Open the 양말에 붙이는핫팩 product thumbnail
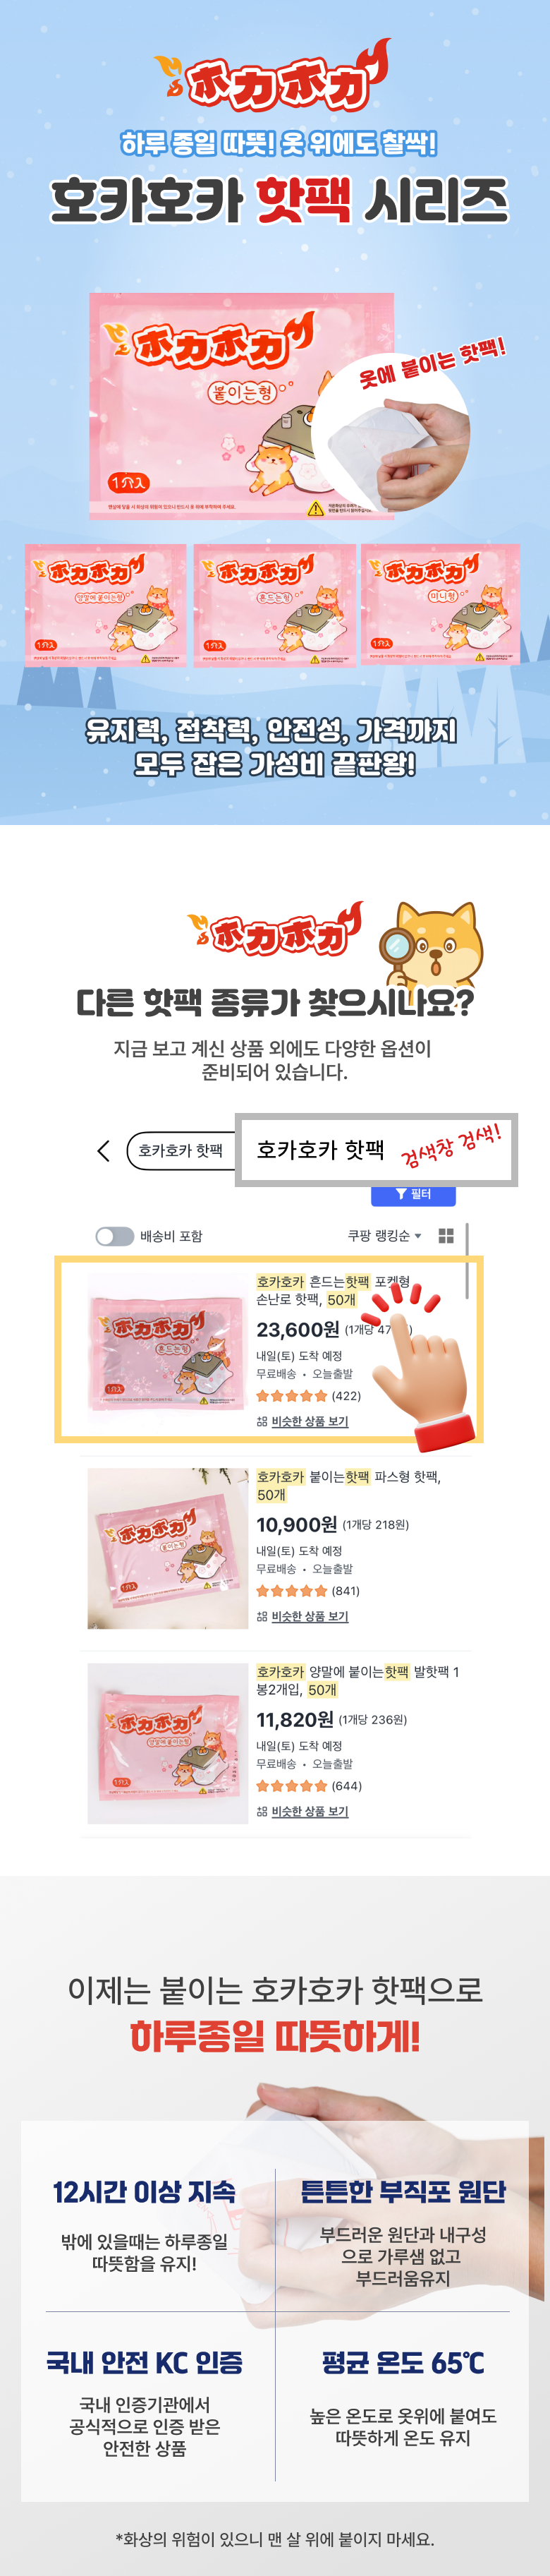The width and height of the screenshot is (550, 2576). point(167,1743)
